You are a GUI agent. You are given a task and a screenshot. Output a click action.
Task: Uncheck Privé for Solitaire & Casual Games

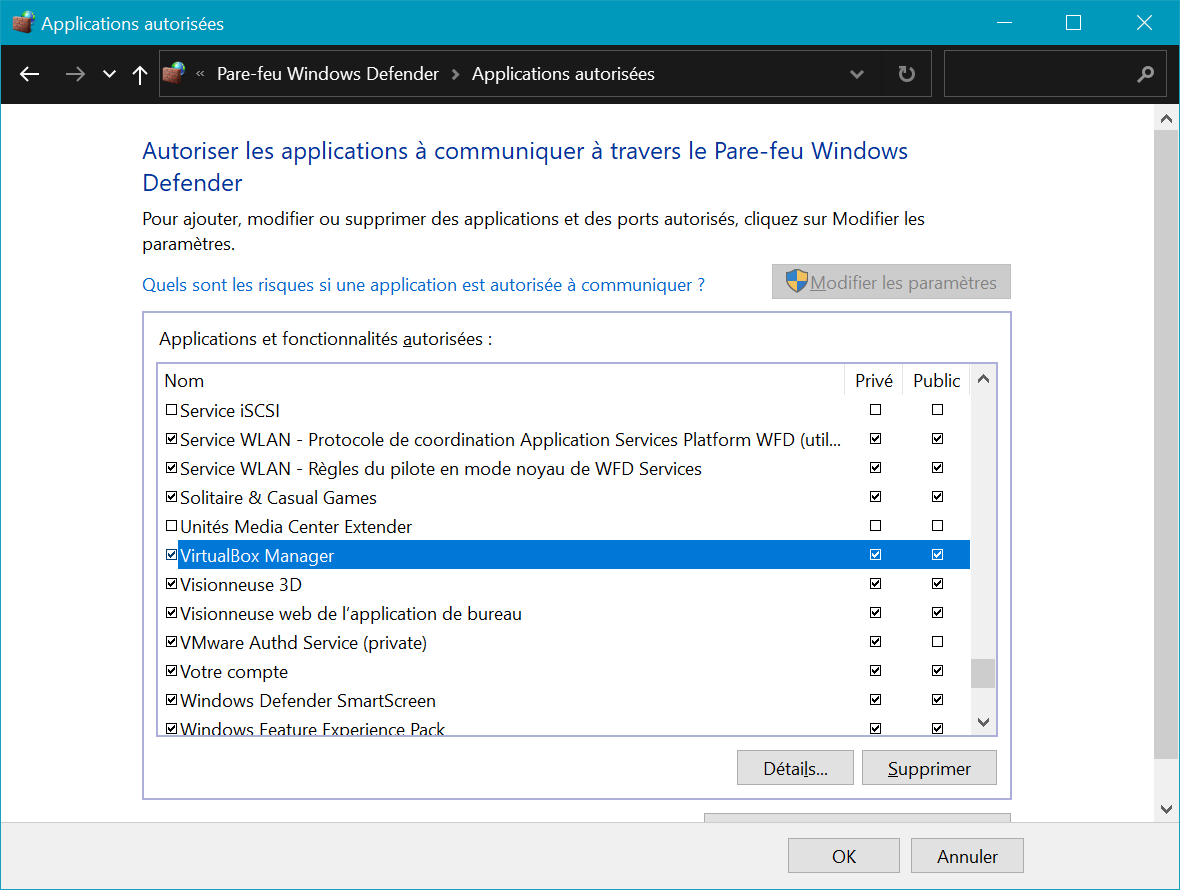(875, 497)
